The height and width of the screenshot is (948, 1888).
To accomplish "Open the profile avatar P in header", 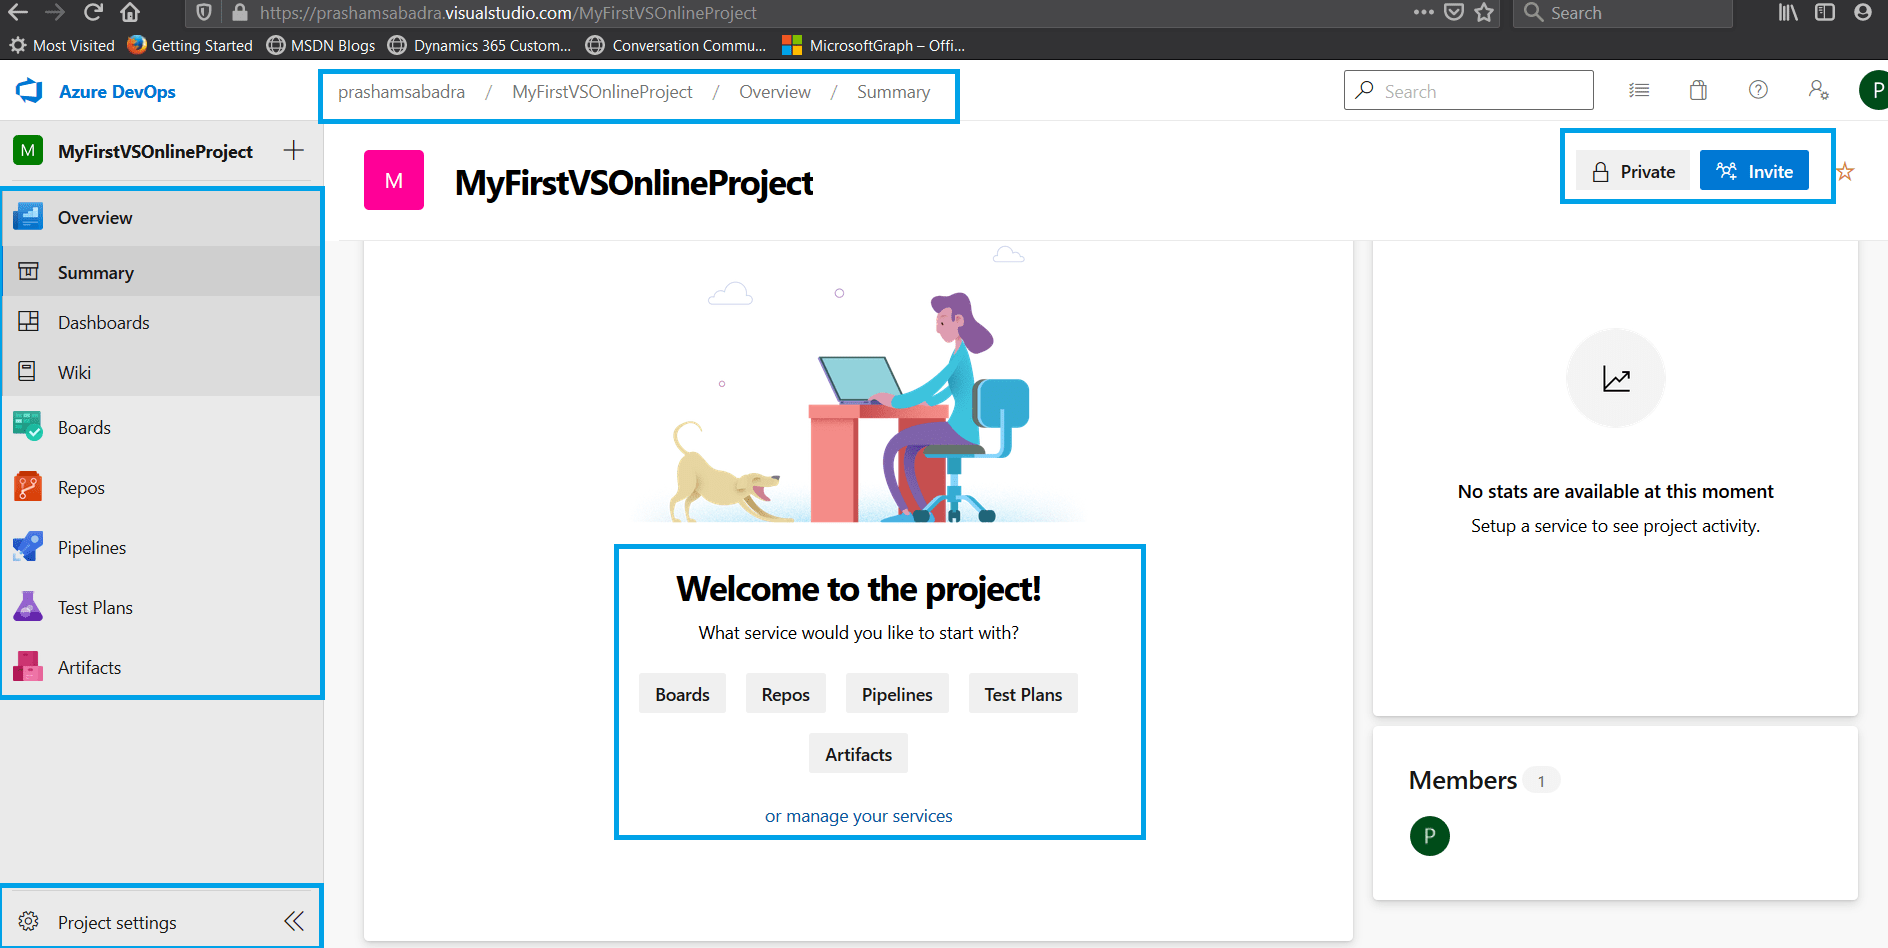I will 1875,90.
